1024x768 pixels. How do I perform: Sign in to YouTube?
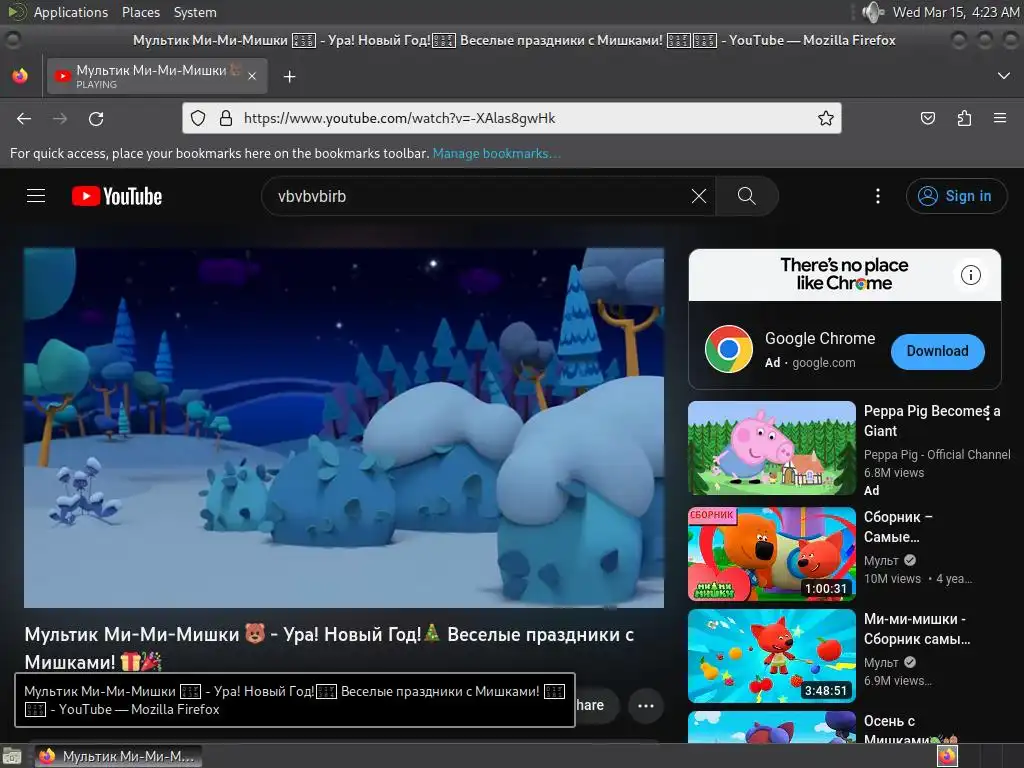tap(956, 196)
